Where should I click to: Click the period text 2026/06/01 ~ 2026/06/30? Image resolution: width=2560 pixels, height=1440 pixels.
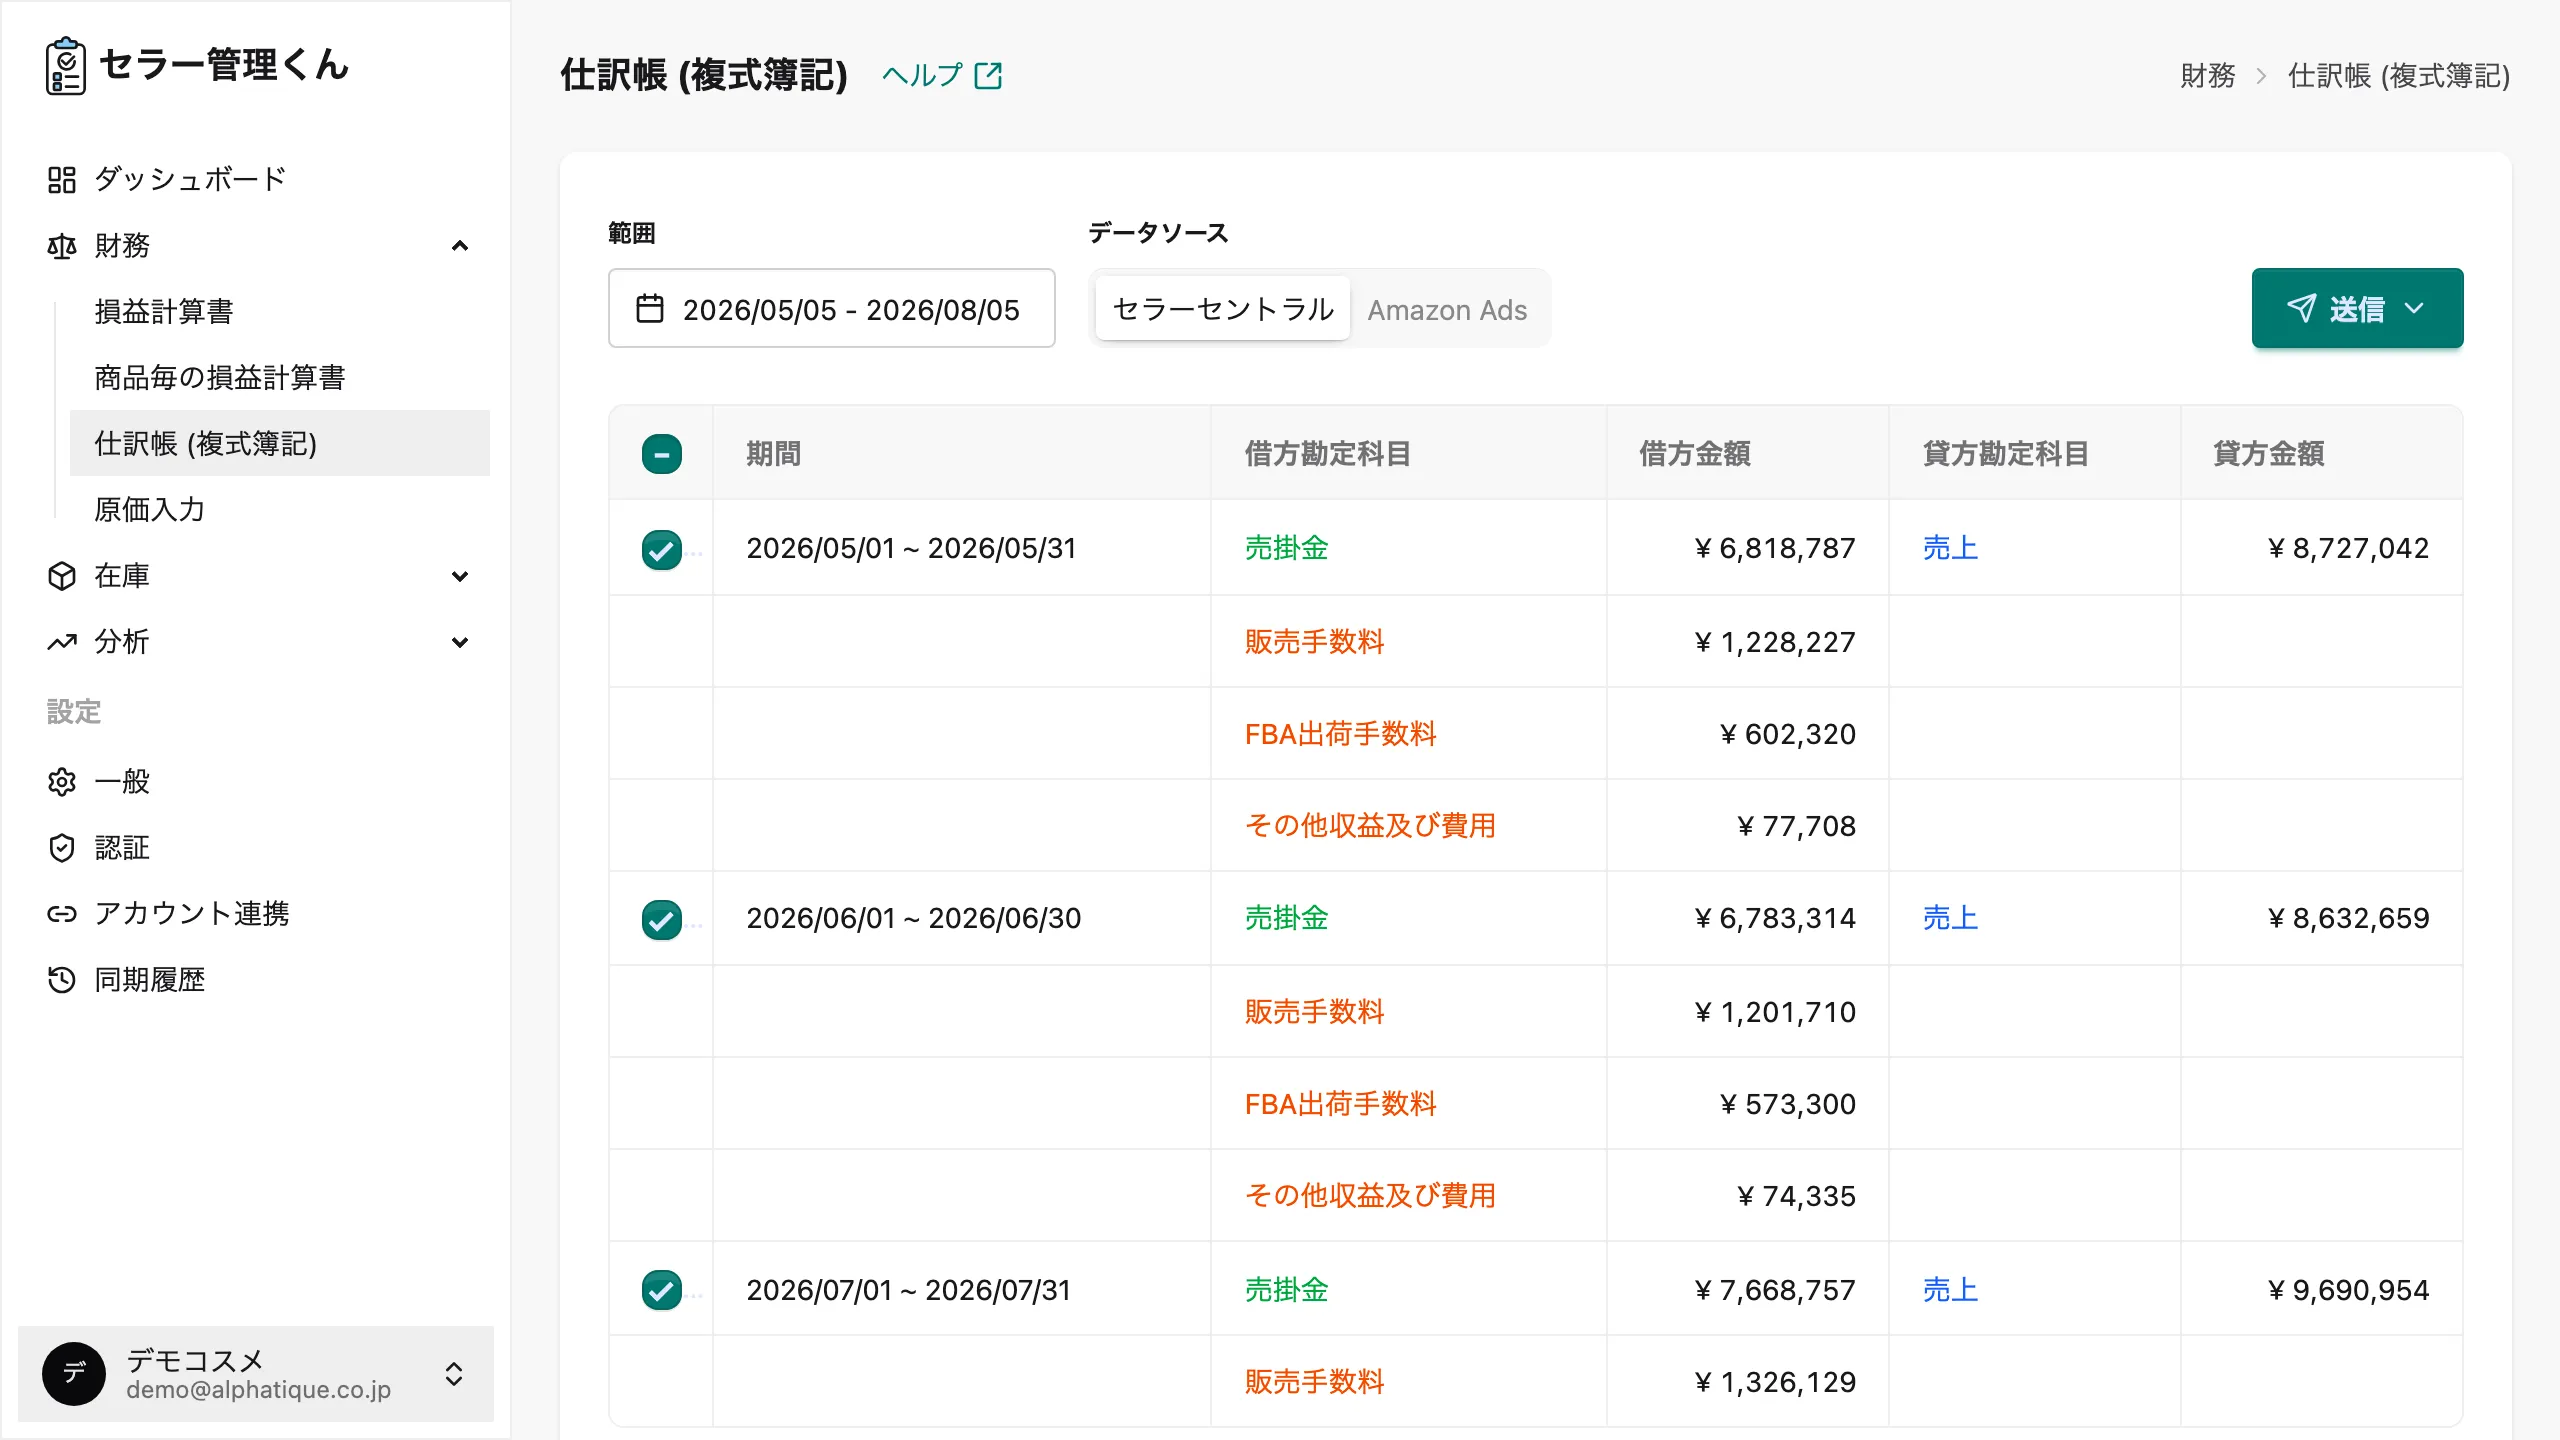pos(914,918)
